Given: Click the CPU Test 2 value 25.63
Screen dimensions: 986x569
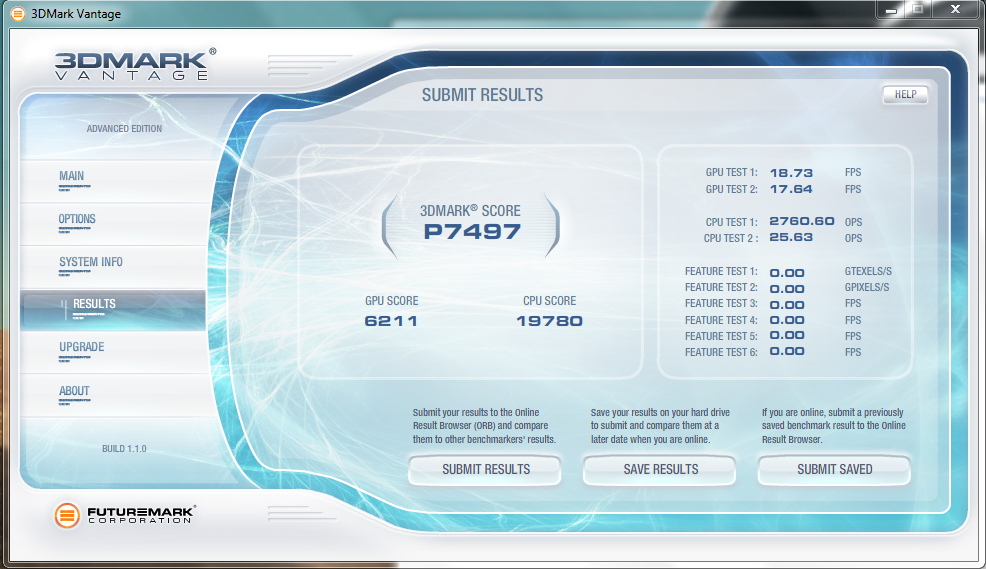Looking at the screenshot, I should (791, 238).
